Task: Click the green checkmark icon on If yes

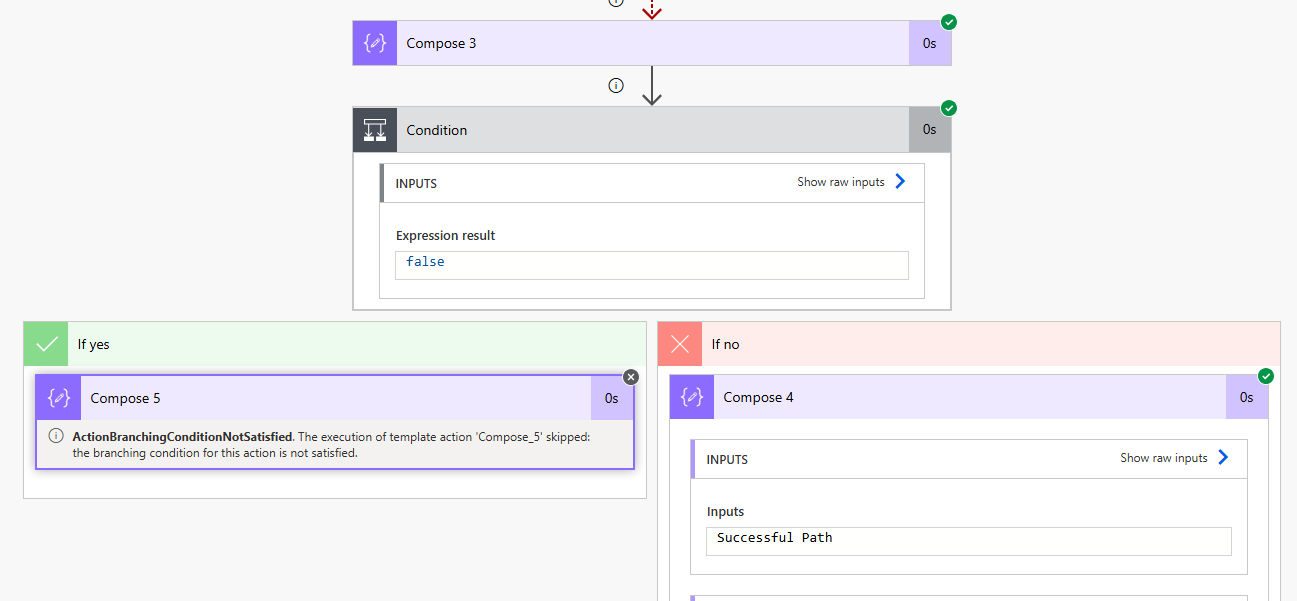Action: click(46, 344)
